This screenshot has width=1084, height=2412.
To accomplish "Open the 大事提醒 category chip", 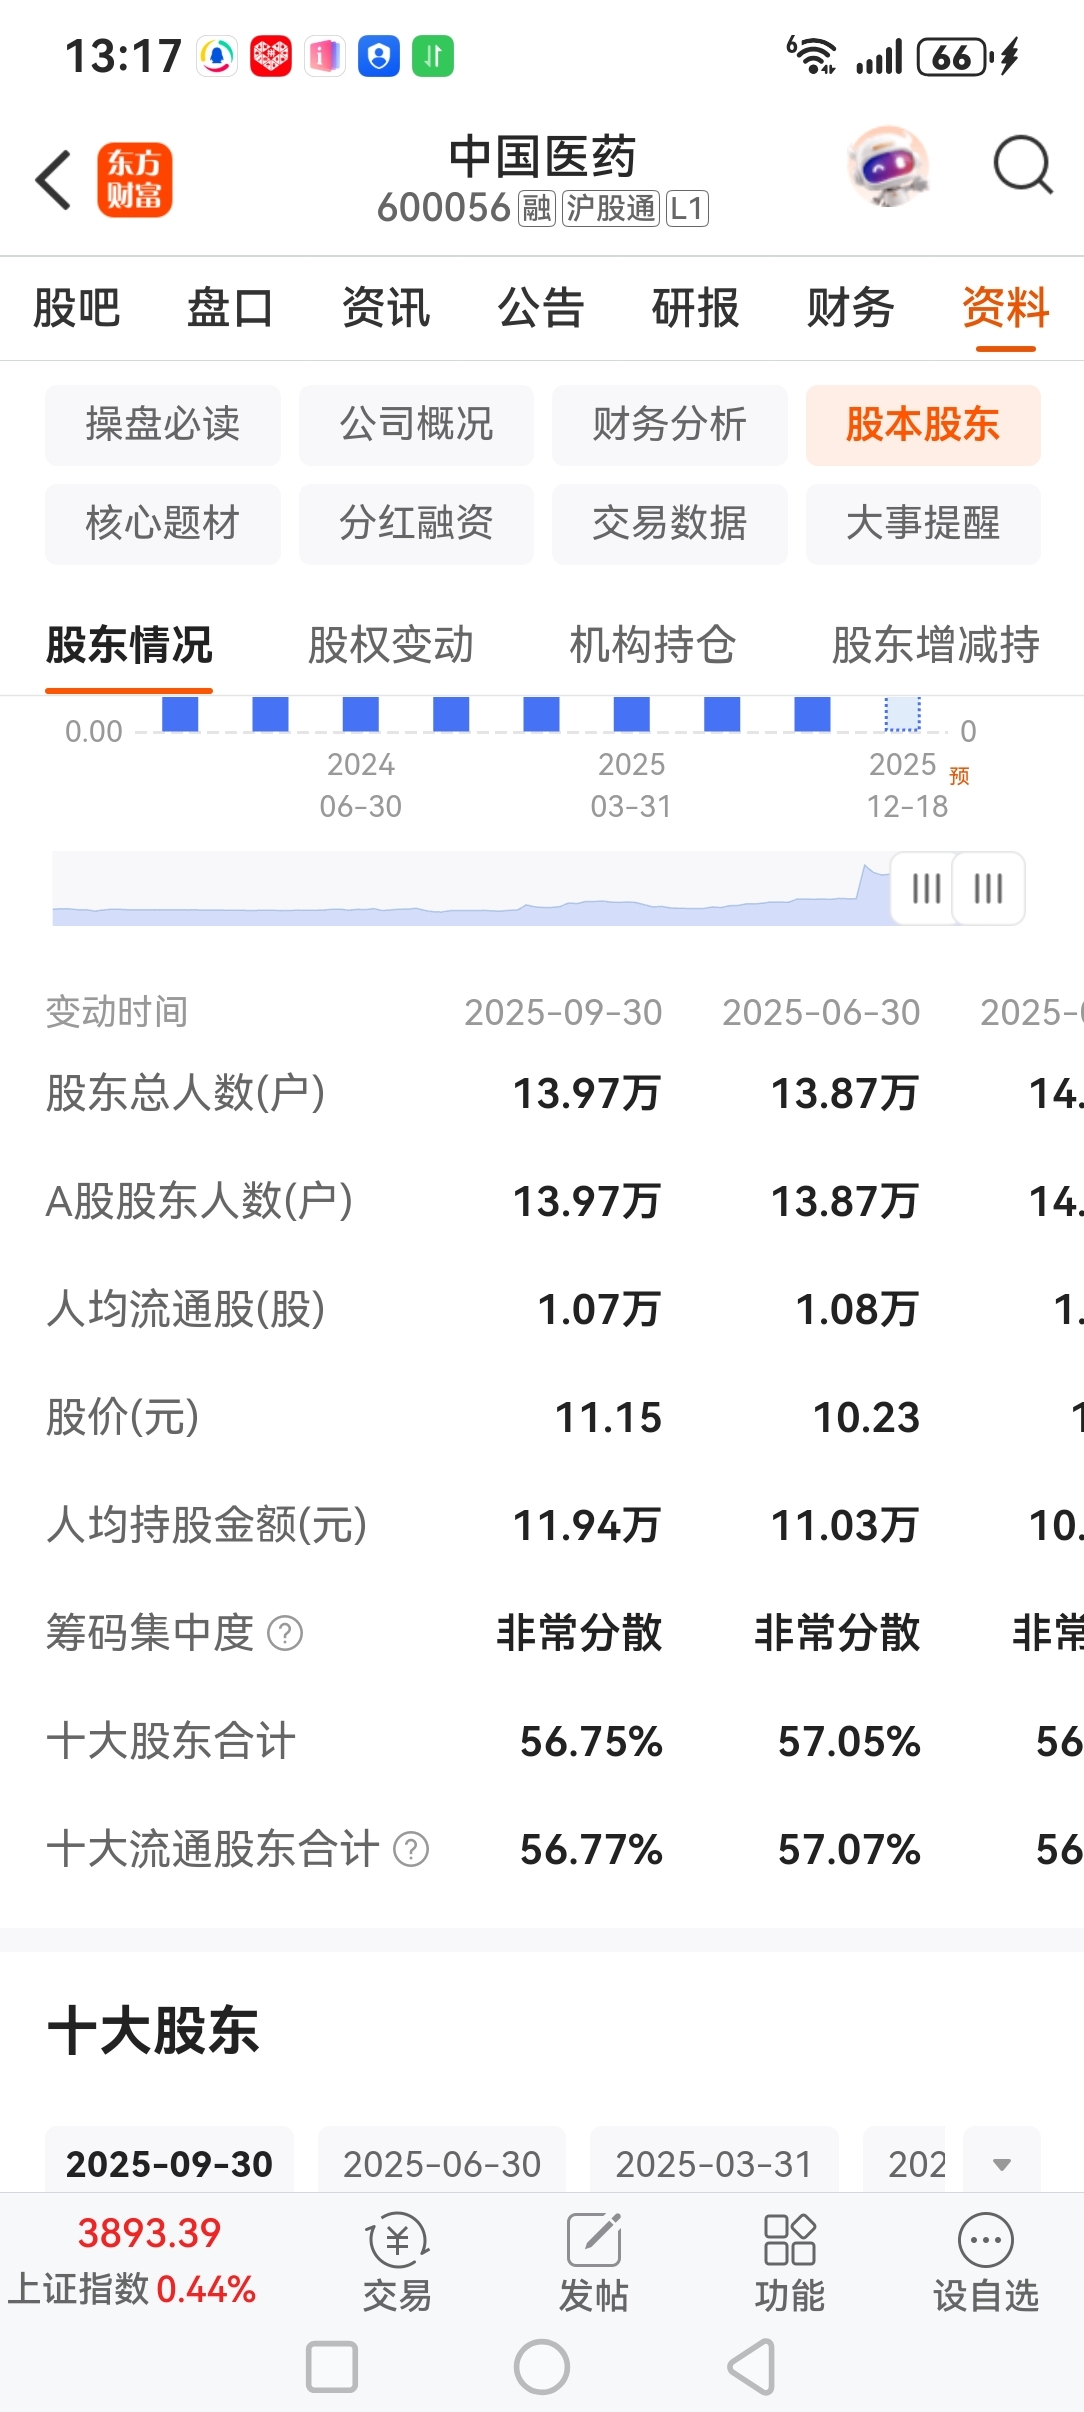I will [x=923, y=524].
